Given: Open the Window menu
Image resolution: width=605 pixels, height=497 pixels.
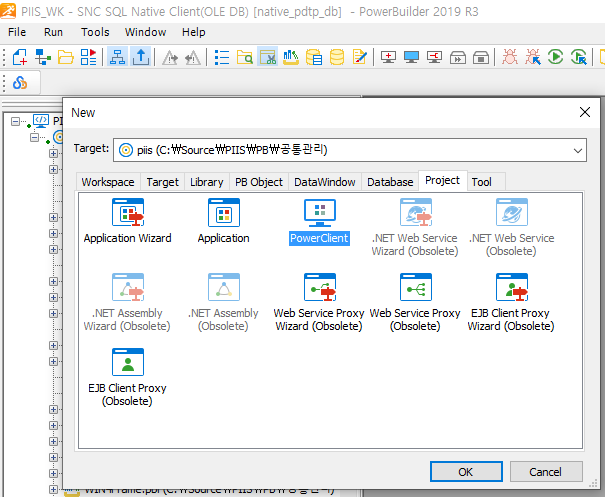Looking at the screenshot, I should (145, 32).
